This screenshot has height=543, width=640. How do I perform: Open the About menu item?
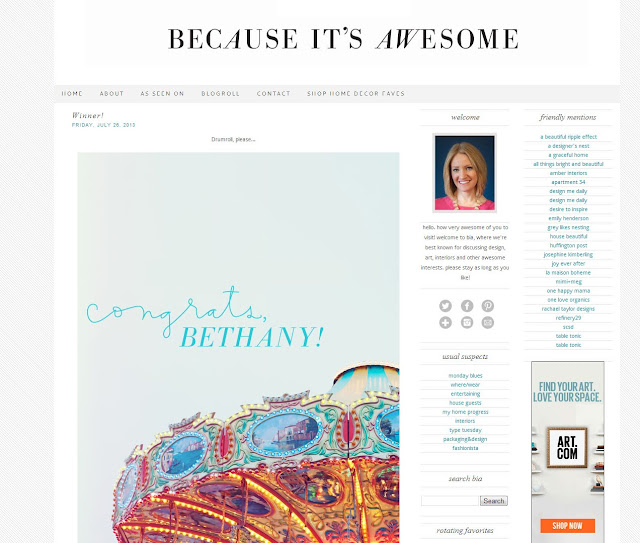coord(112,93)
